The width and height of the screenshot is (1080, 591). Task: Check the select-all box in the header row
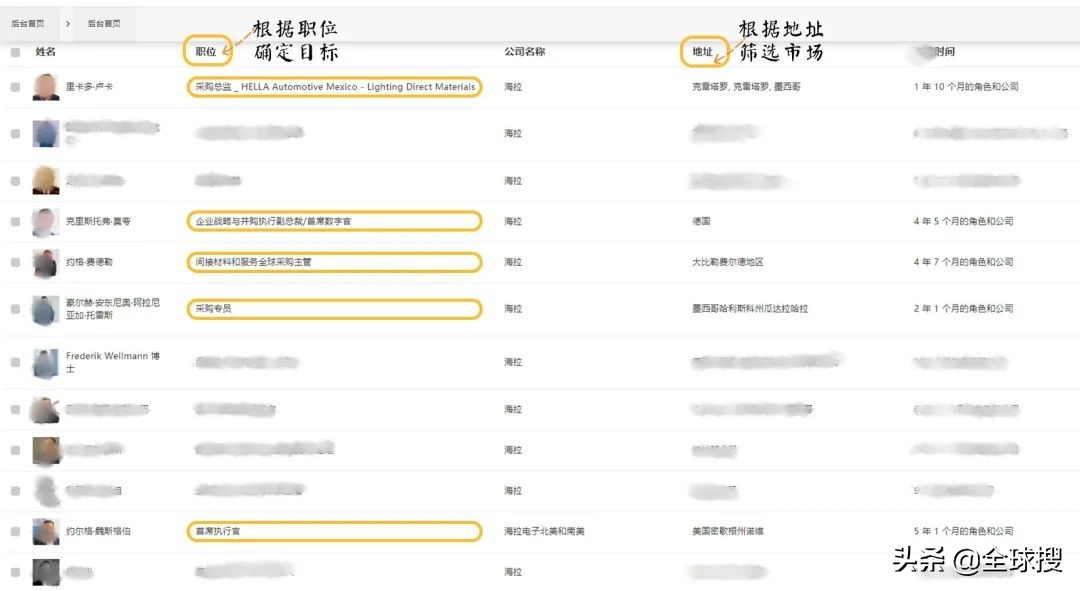16,50
